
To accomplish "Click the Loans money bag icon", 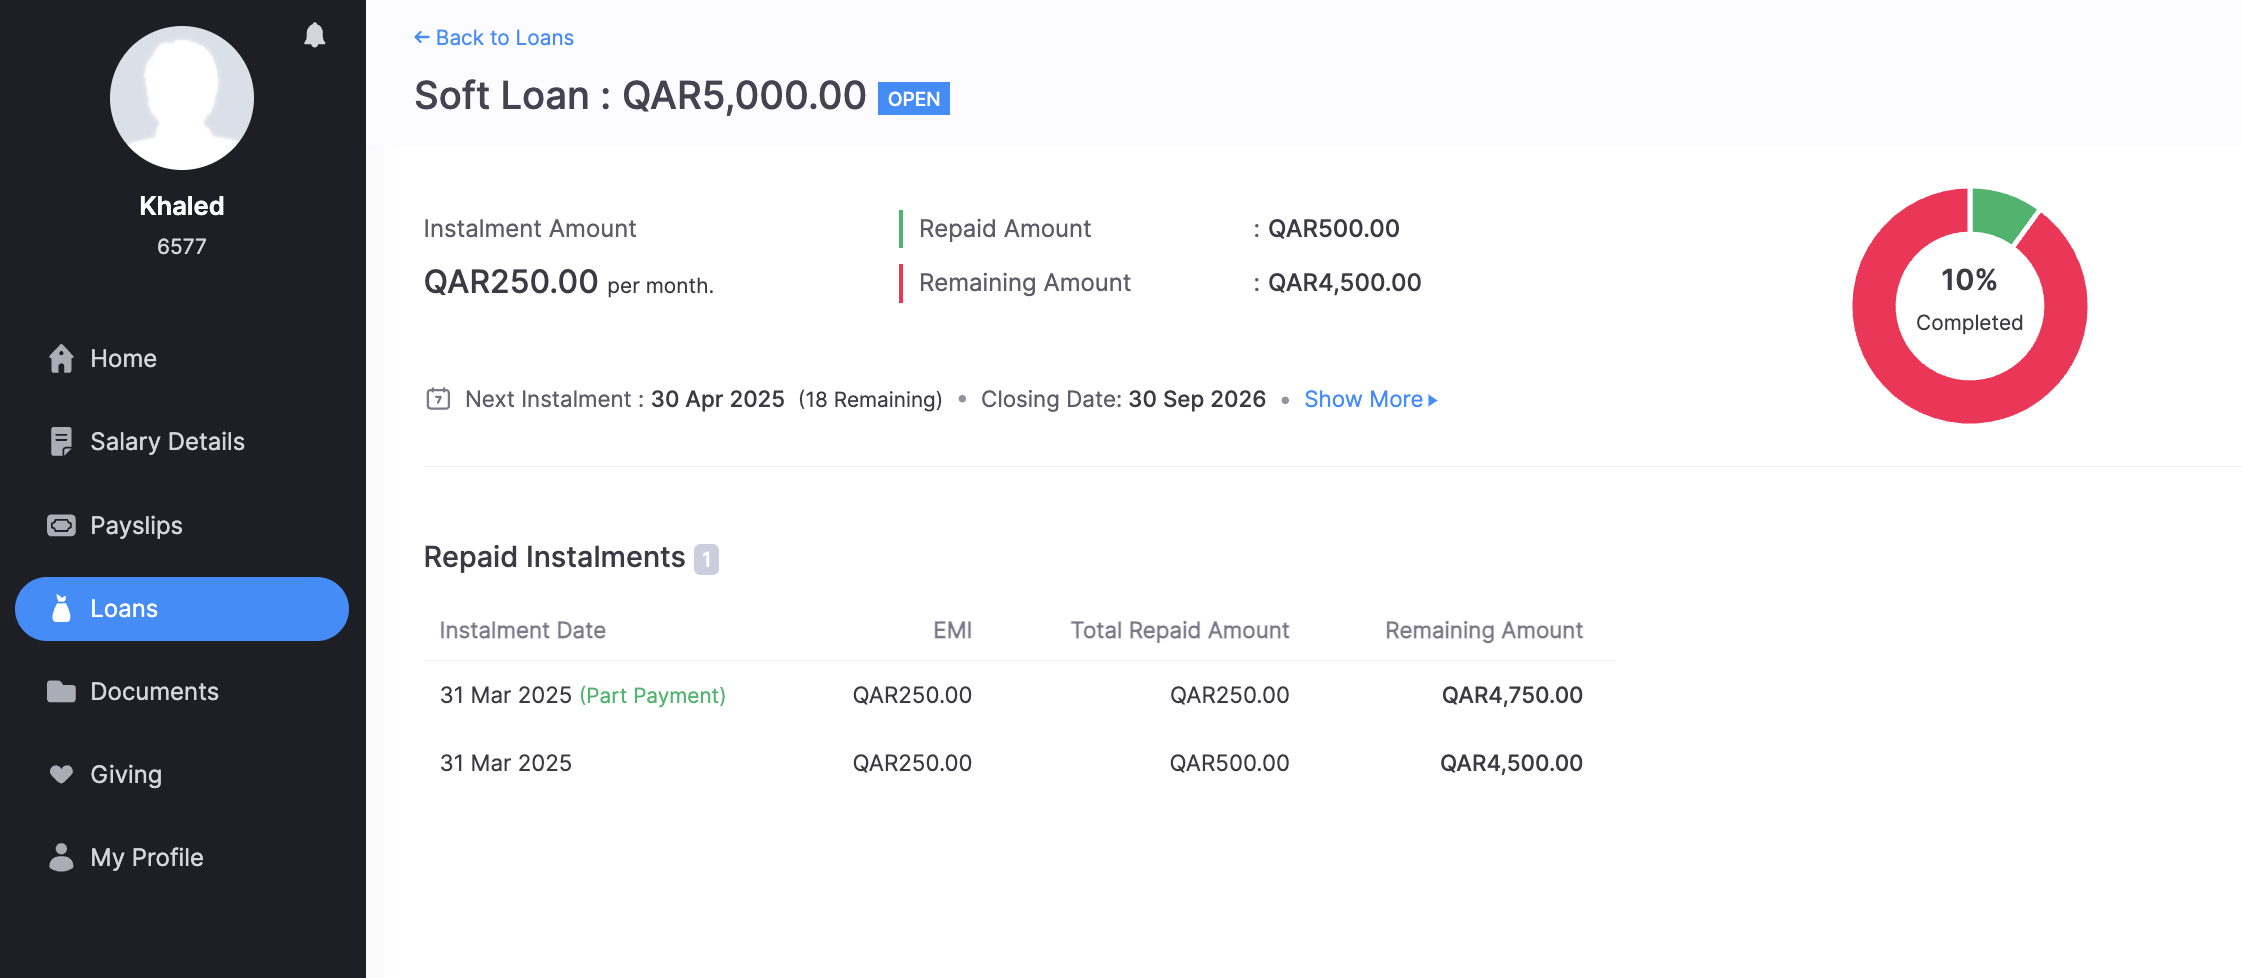I will pos(61,609).
